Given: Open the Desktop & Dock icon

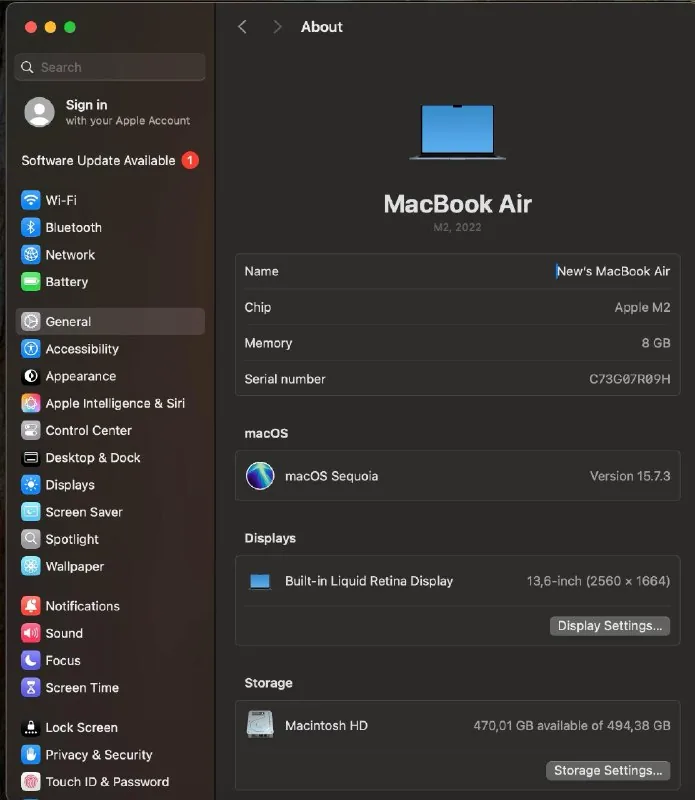Looking at the screenshot, I should [31, 458].
